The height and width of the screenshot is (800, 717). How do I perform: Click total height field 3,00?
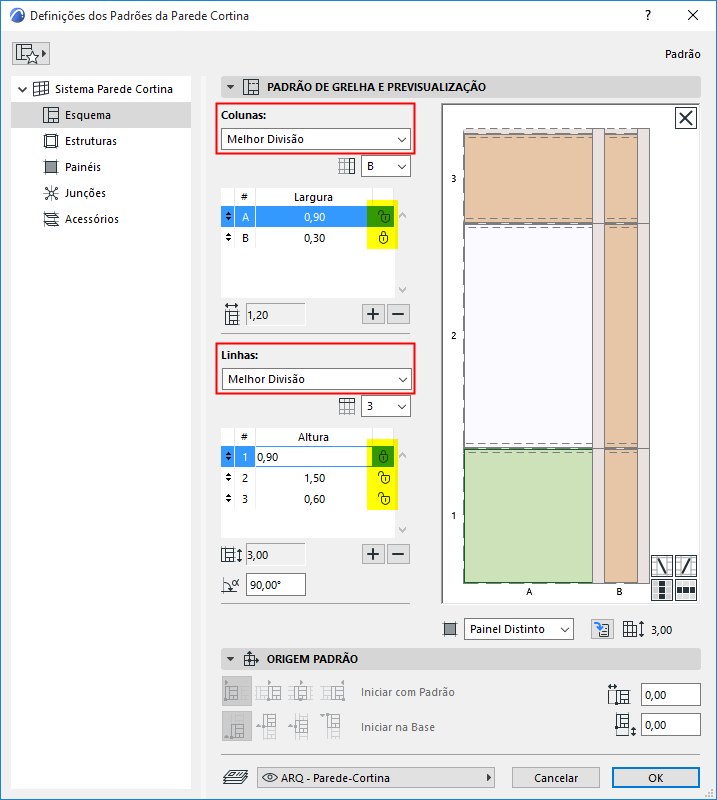[276, 555]
